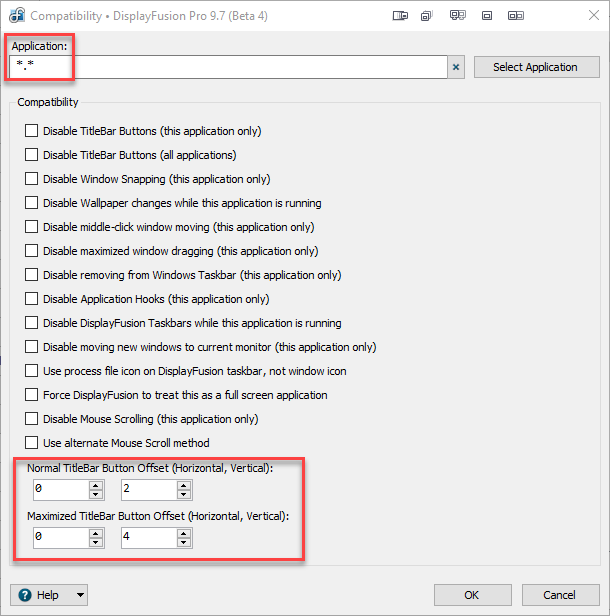
Task: Click the side-by-side windows titlebar button icon
Action: tap(516, 16)
